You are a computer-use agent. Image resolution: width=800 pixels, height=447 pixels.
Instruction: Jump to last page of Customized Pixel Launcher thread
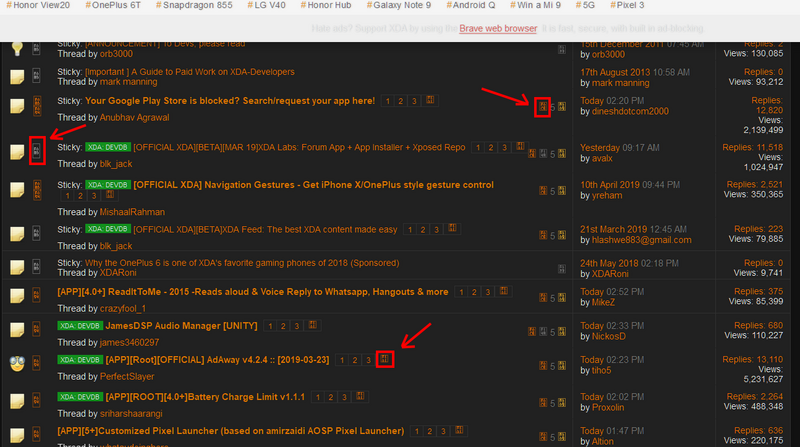[459, 430]
